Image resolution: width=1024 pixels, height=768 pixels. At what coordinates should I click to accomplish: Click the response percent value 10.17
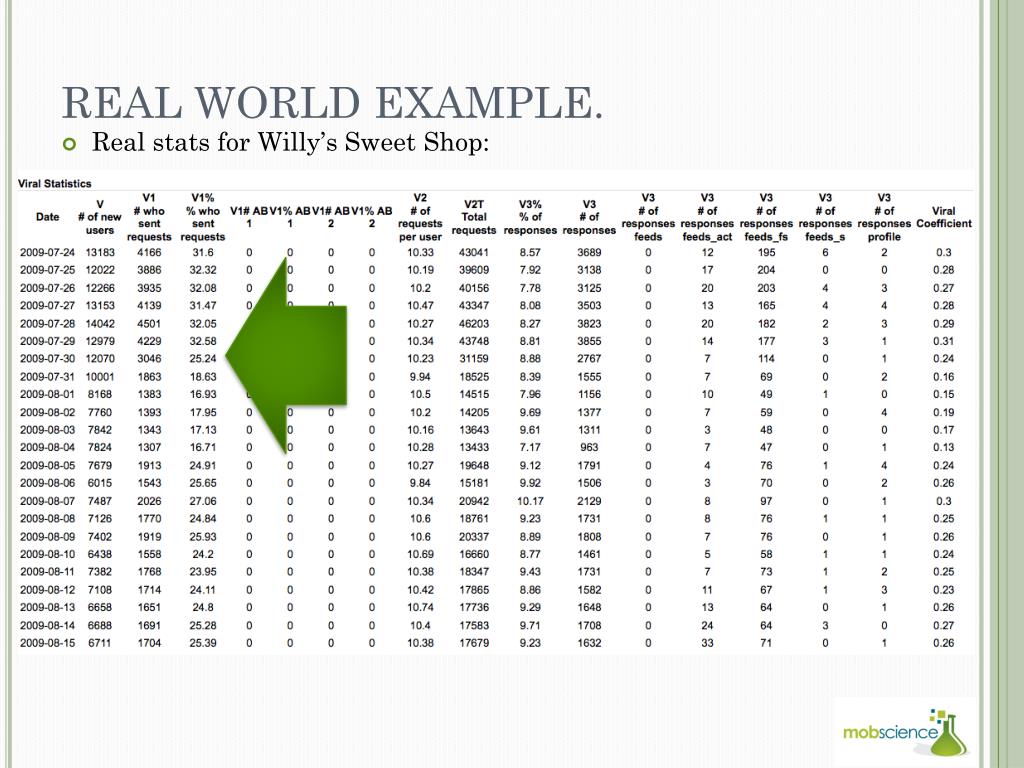tap(530, 501)
